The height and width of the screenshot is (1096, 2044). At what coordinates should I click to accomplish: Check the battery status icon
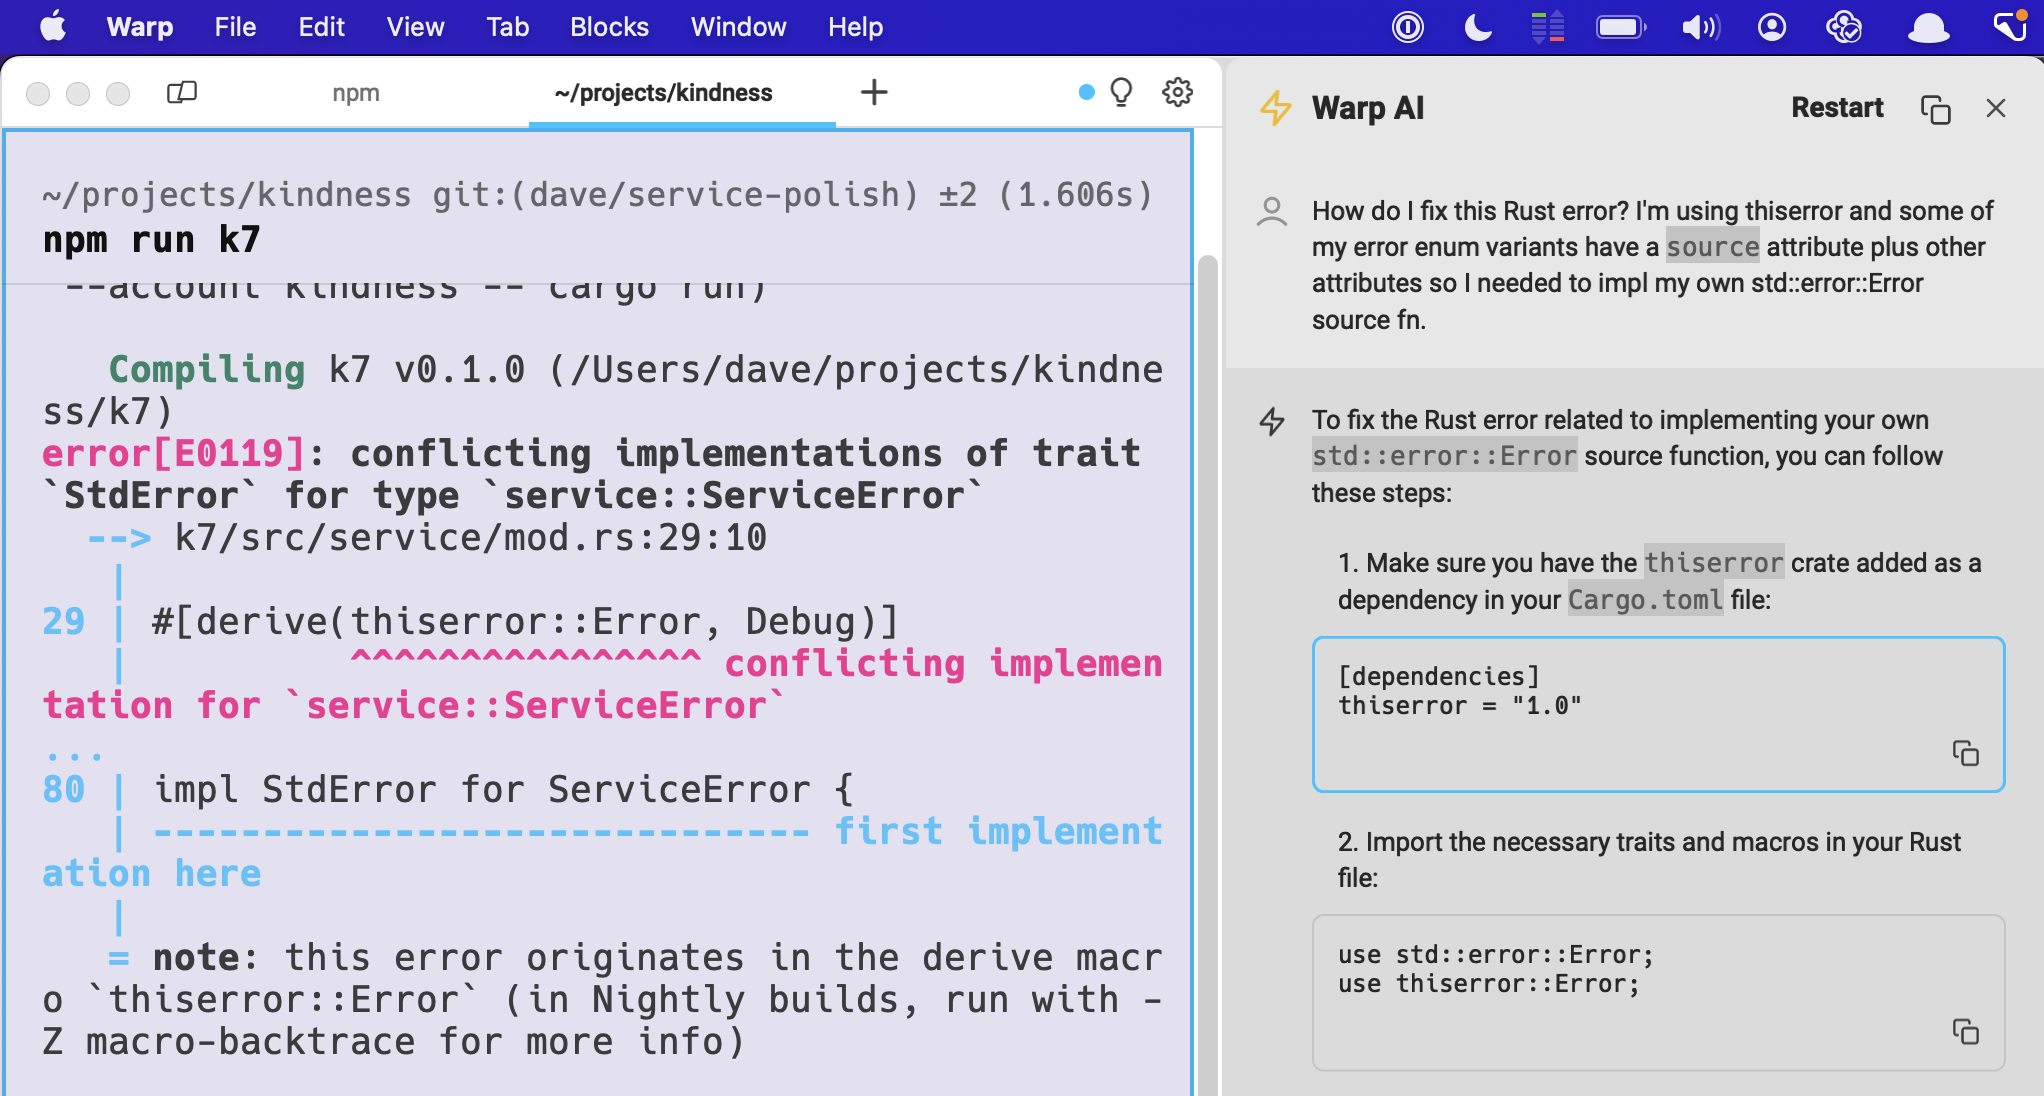coord(1620,27)
